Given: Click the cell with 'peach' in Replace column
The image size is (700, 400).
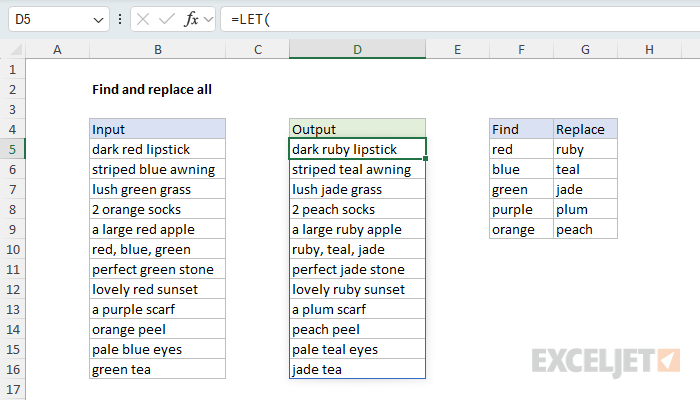Looking at the screenshot, I should point(585,229).
